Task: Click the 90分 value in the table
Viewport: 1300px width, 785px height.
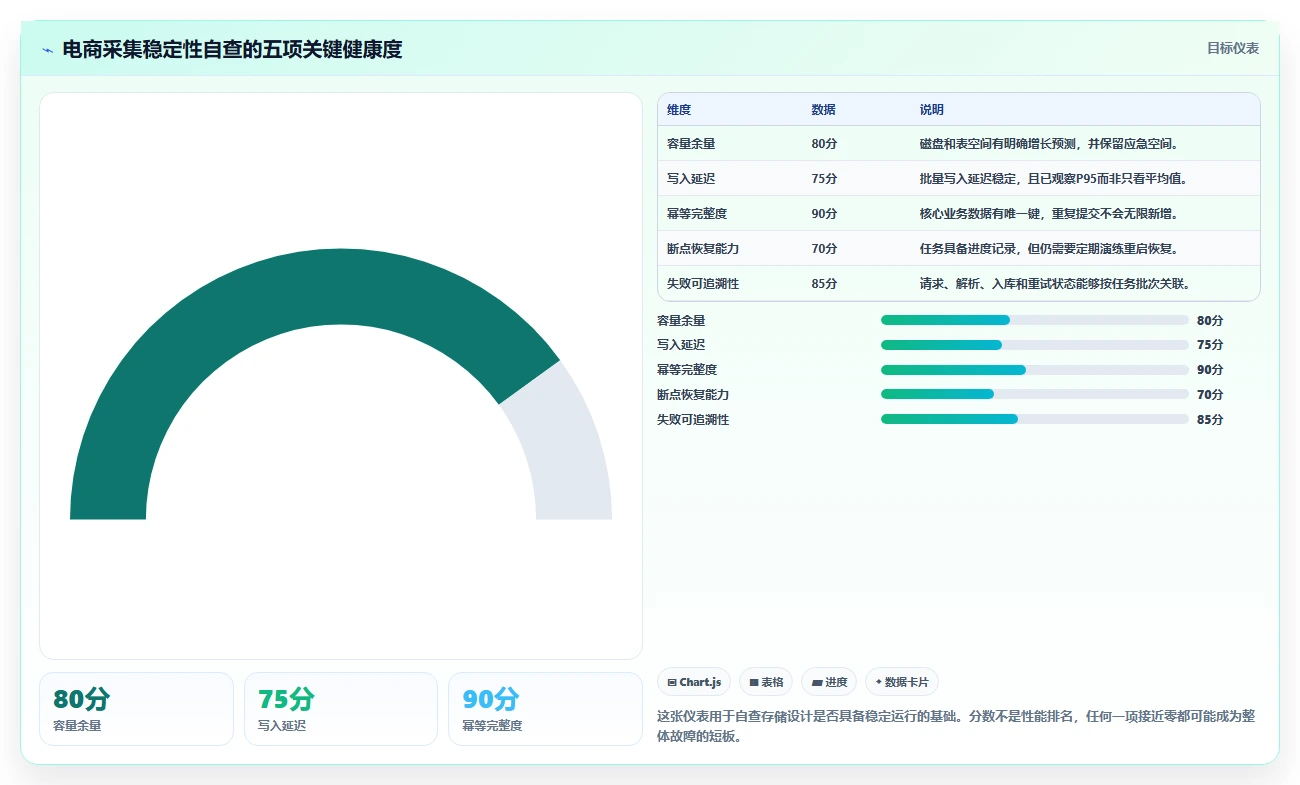Action: [824, 214]
